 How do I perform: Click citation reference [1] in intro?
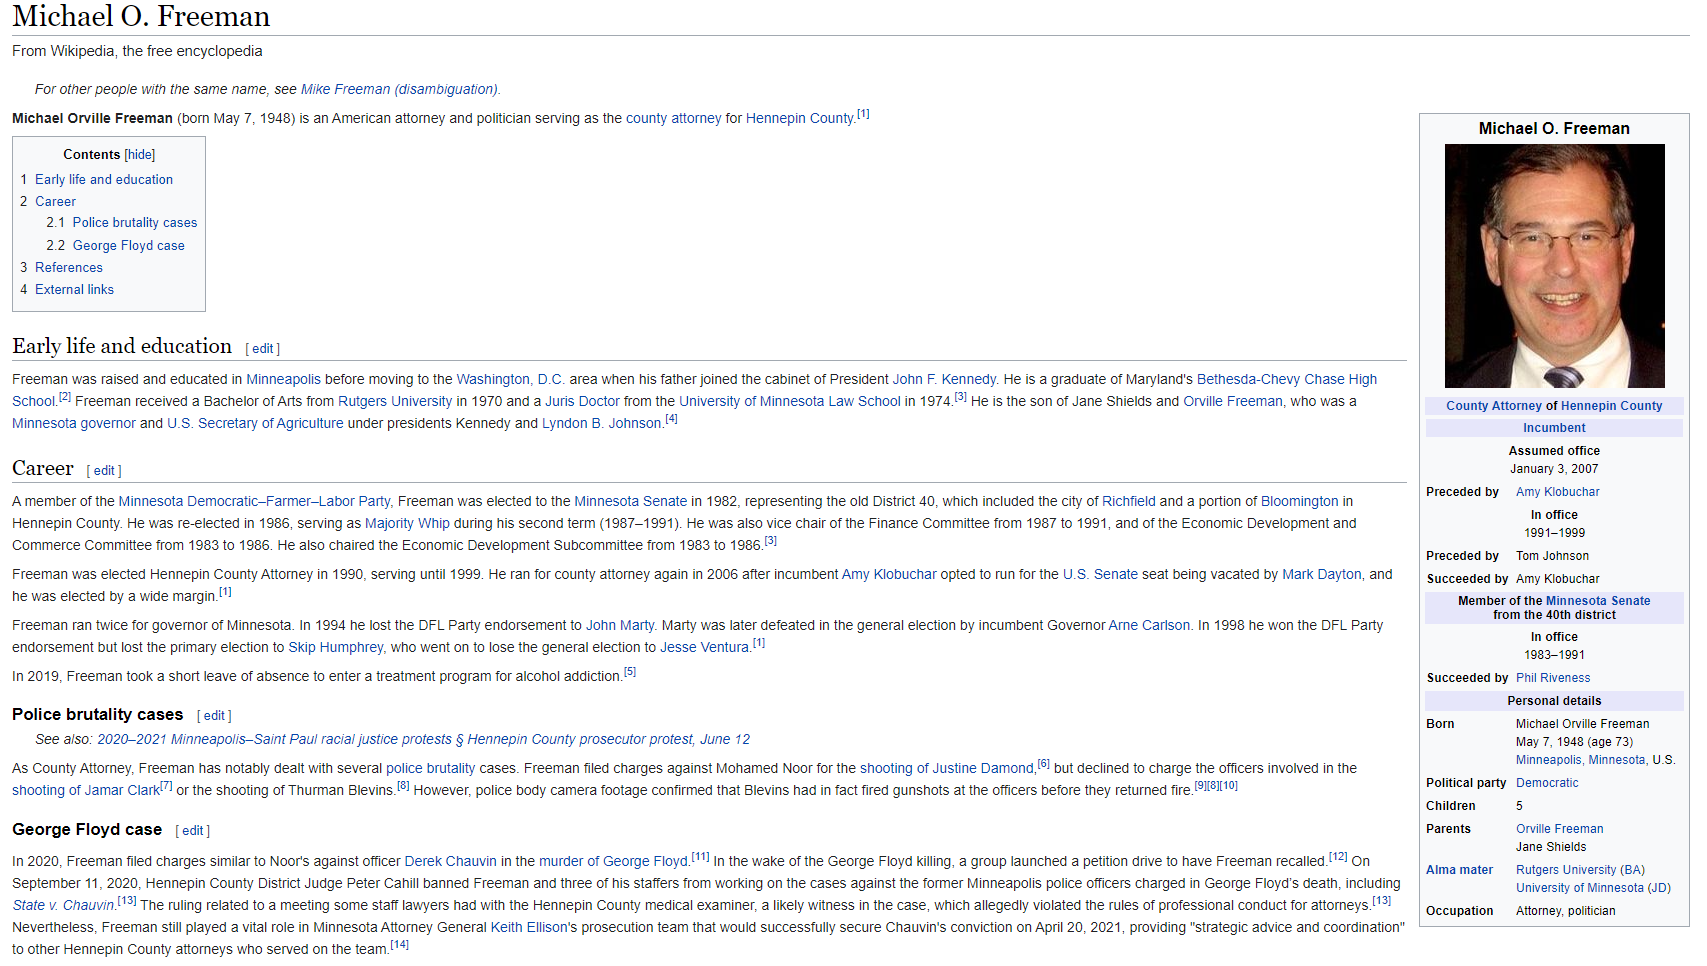[x=863, y=114]
